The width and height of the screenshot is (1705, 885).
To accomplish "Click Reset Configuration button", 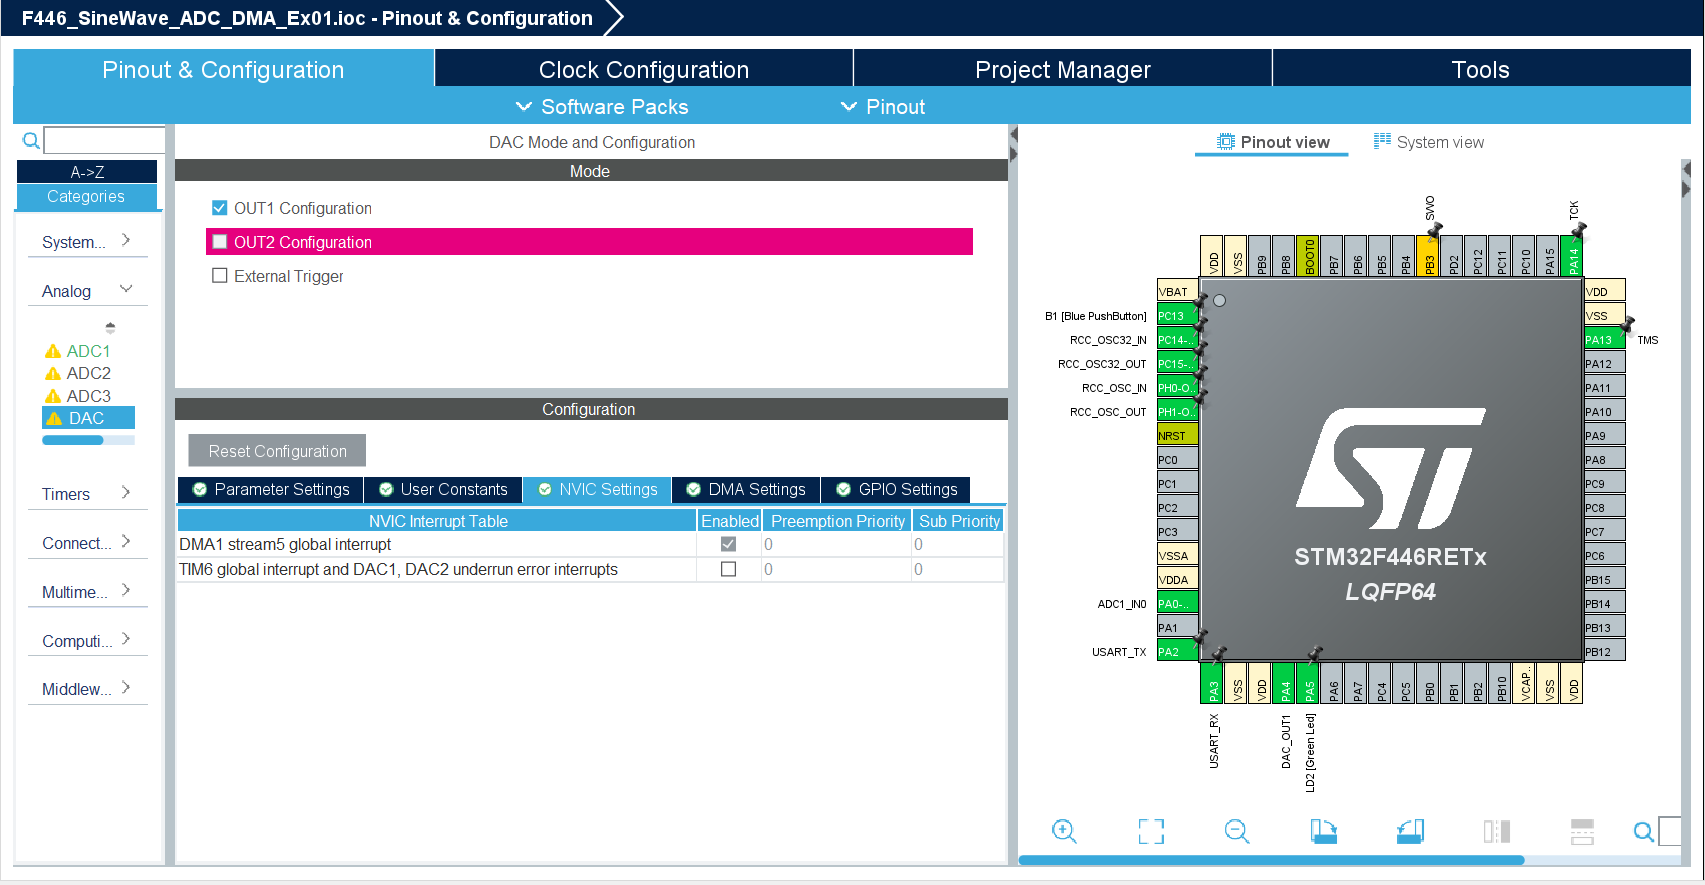I will pyautogui.click(x=277, y=451).
